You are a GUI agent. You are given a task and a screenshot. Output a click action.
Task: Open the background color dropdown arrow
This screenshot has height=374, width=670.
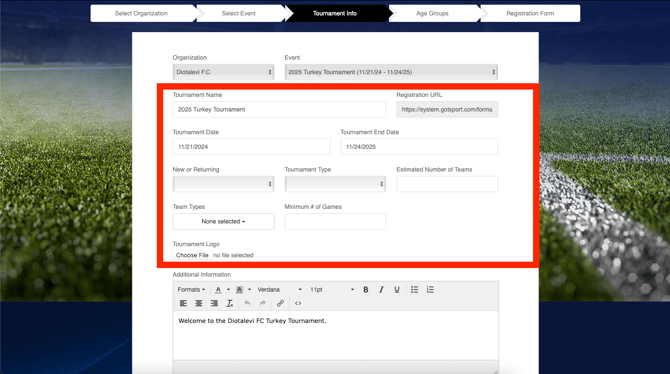click(x=250, y=290)
